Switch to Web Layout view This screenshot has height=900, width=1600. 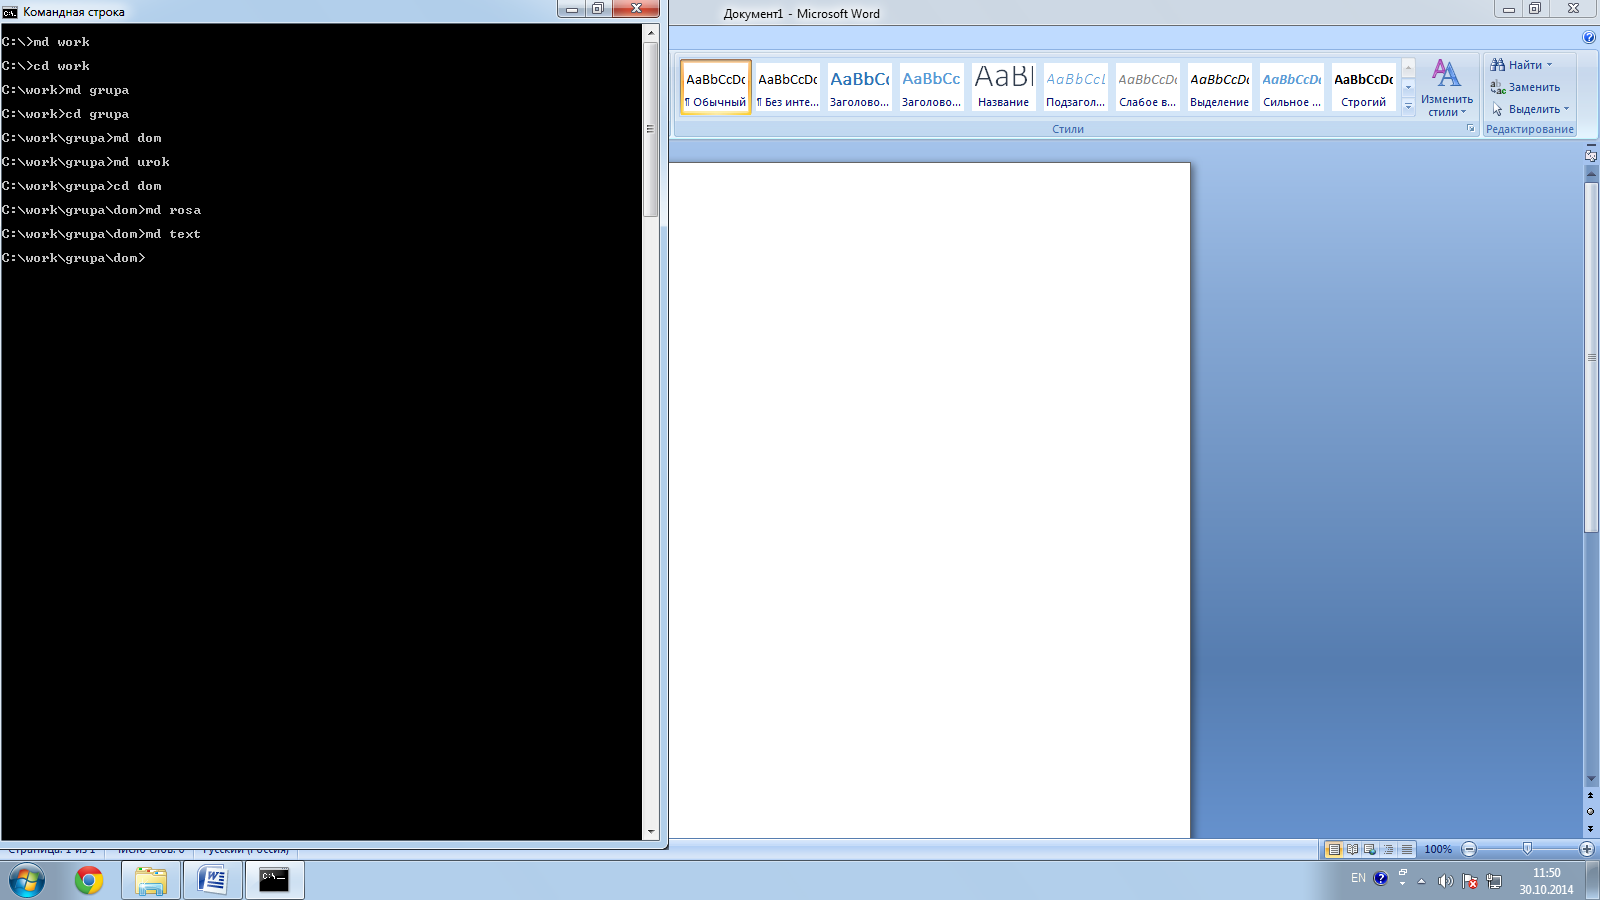1370,849
